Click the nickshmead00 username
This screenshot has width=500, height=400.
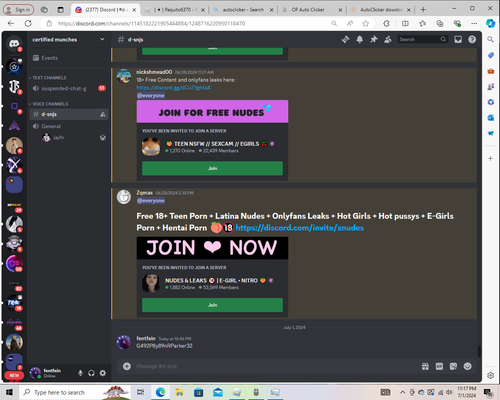154,72
